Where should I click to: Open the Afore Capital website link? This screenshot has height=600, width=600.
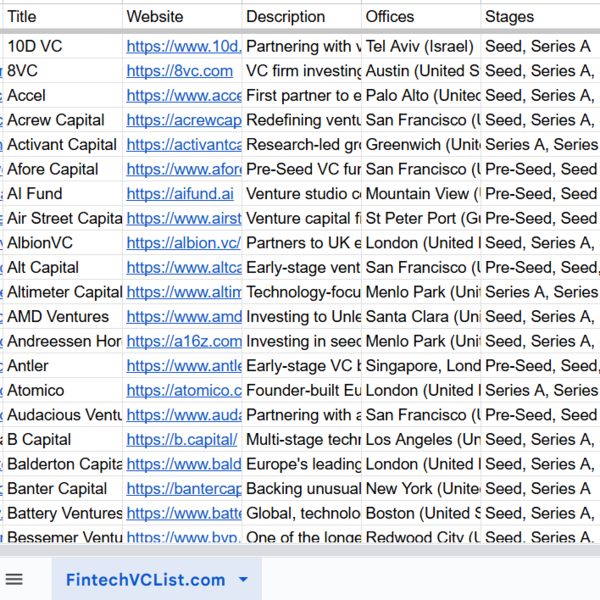coord(184,169)
